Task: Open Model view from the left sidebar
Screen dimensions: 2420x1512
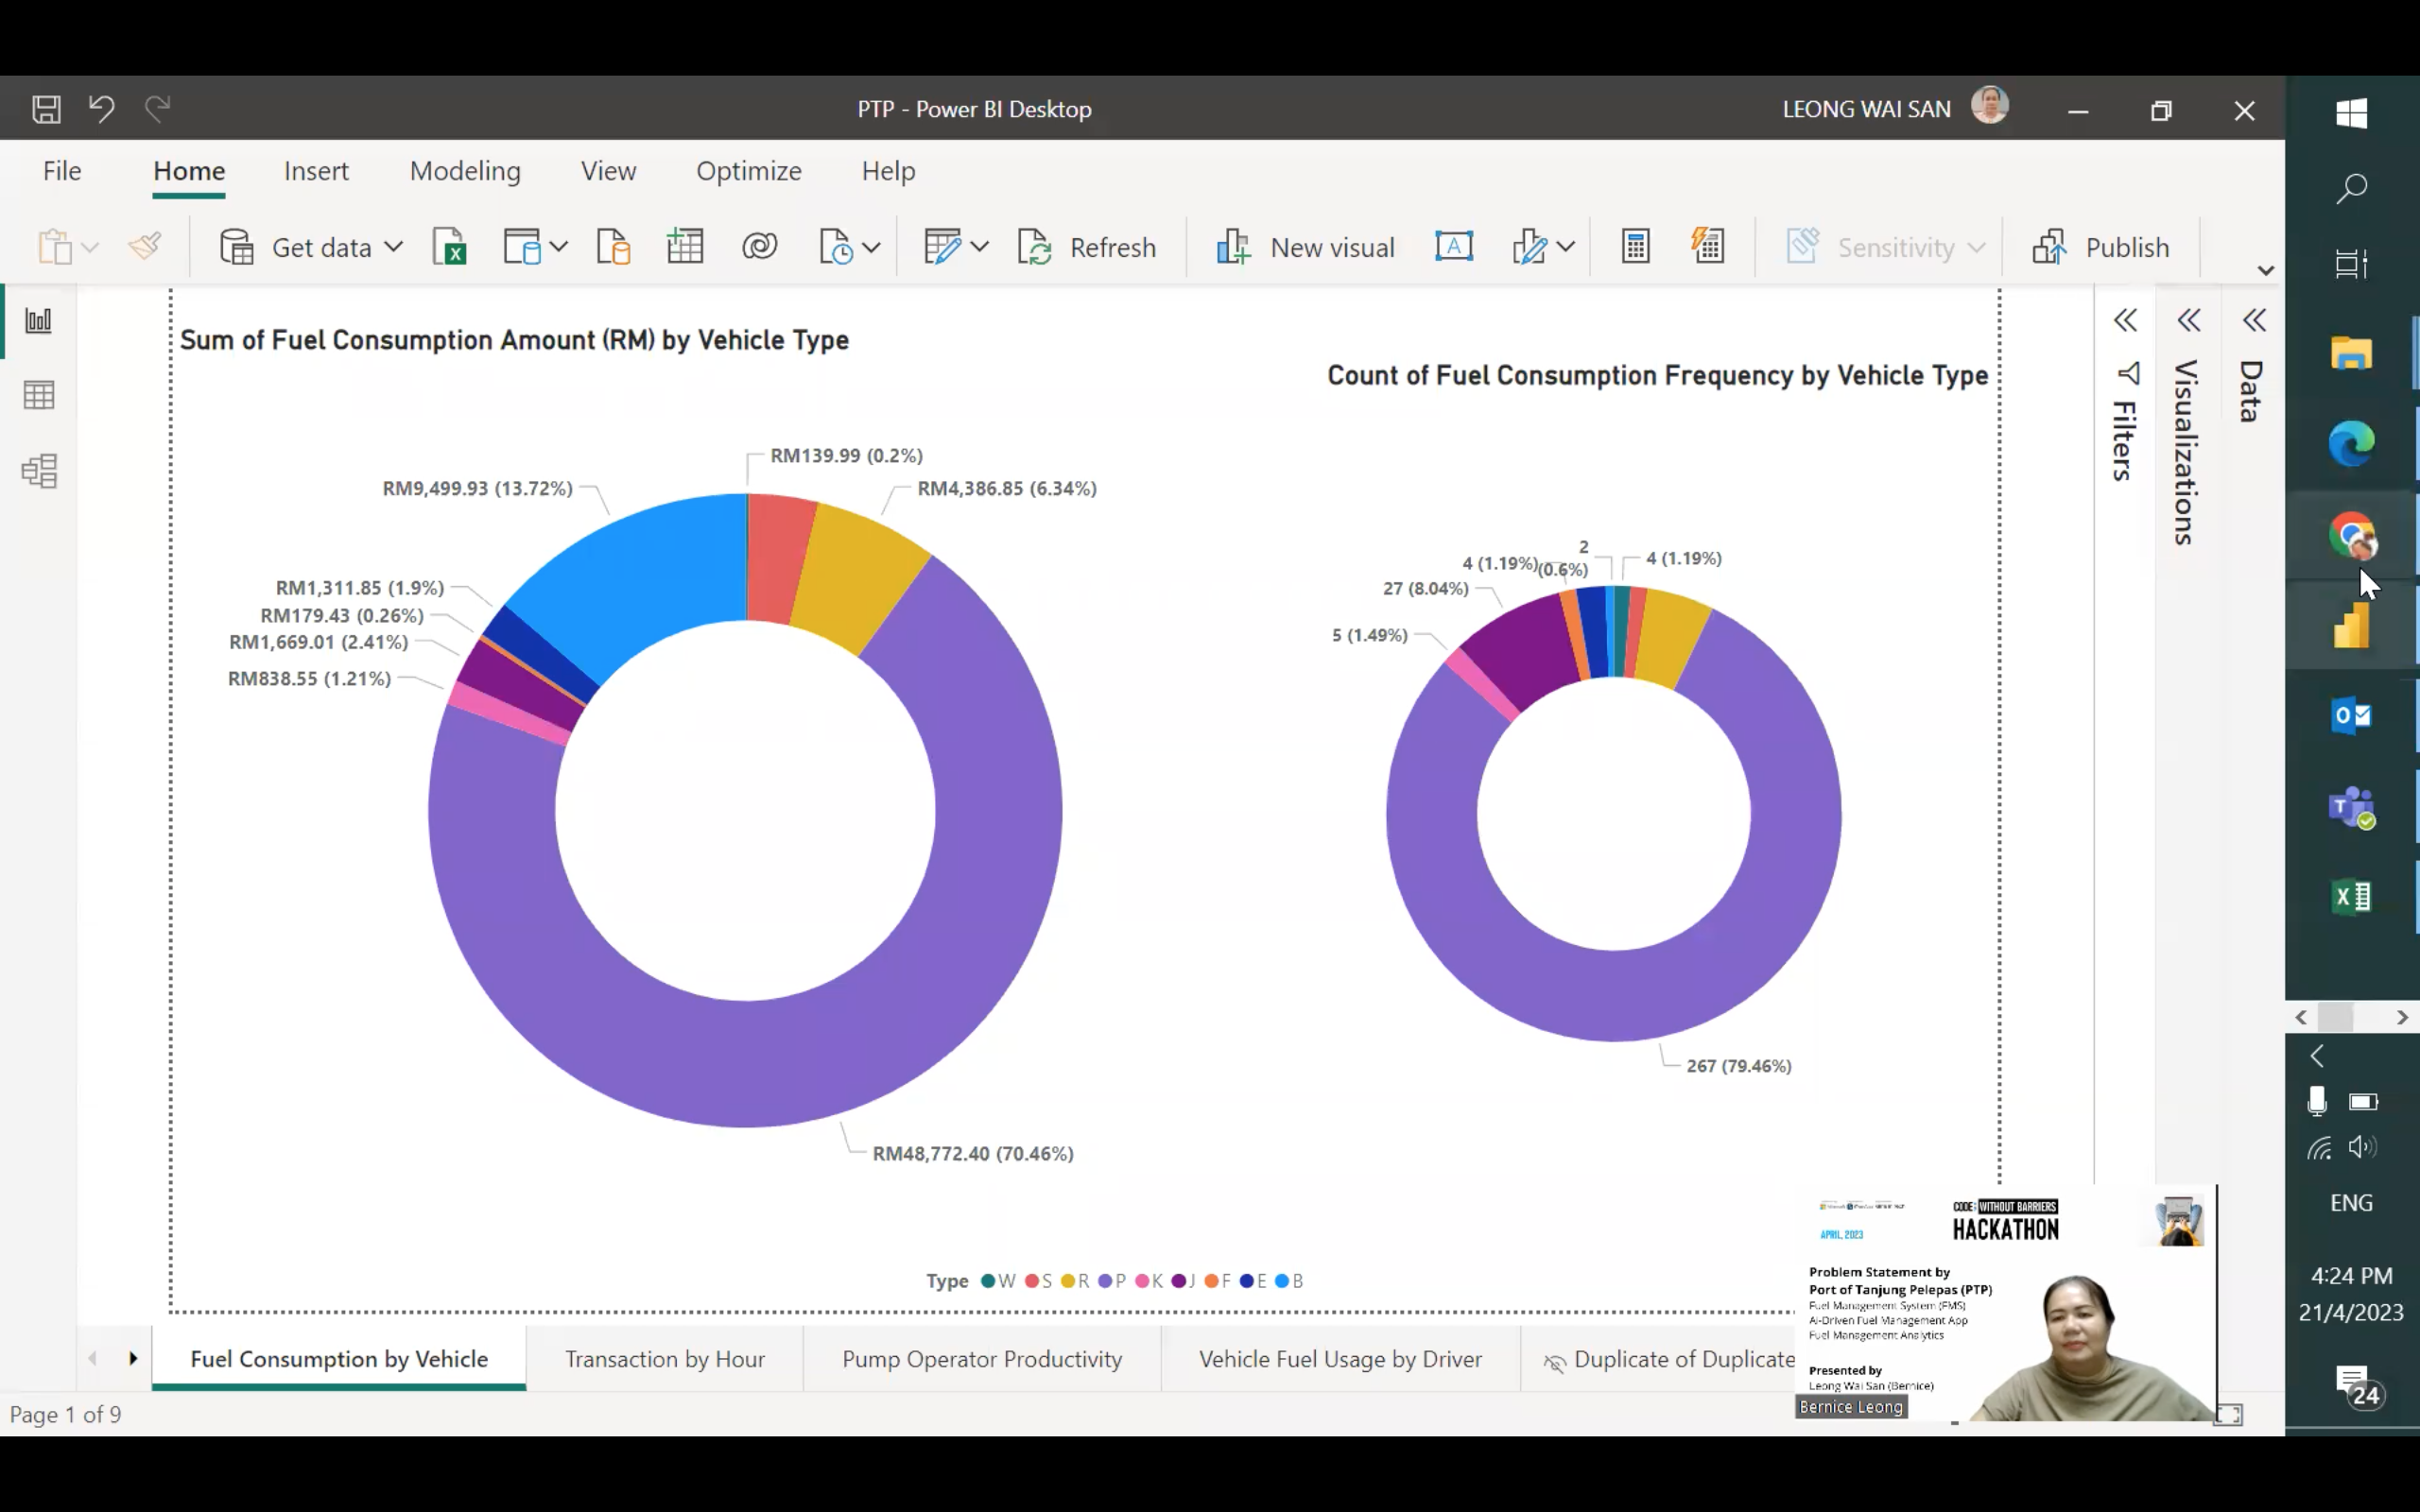Action: (38, 471)
